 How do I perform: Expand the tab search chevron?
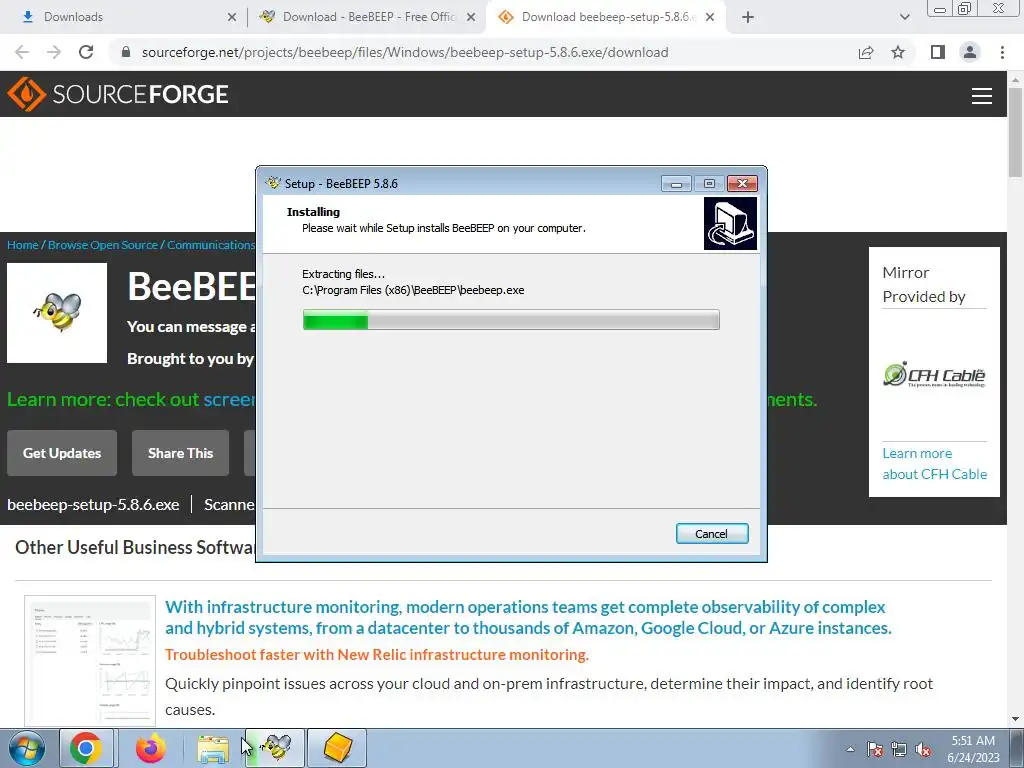[904, 17]
